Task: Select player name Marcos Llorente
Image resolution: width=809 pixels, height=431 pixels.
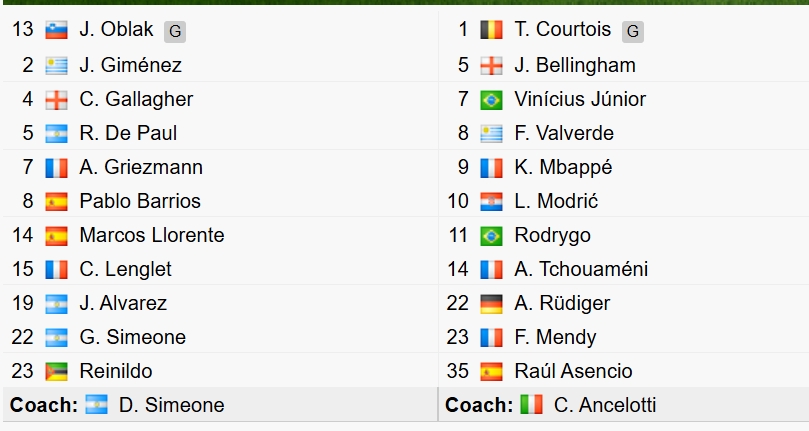Action: (152, 235)
